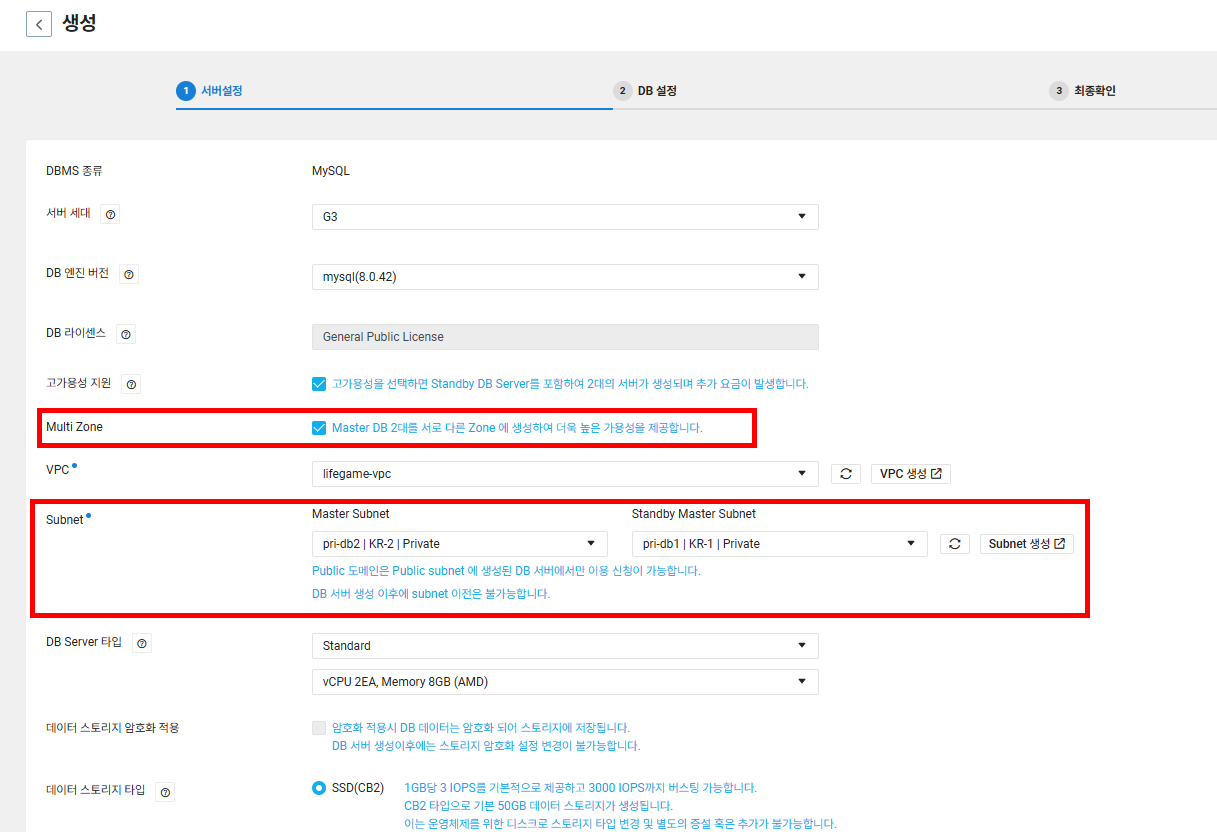
Task: Switch to the DB 설정 step tab
Action: point(645,91)
